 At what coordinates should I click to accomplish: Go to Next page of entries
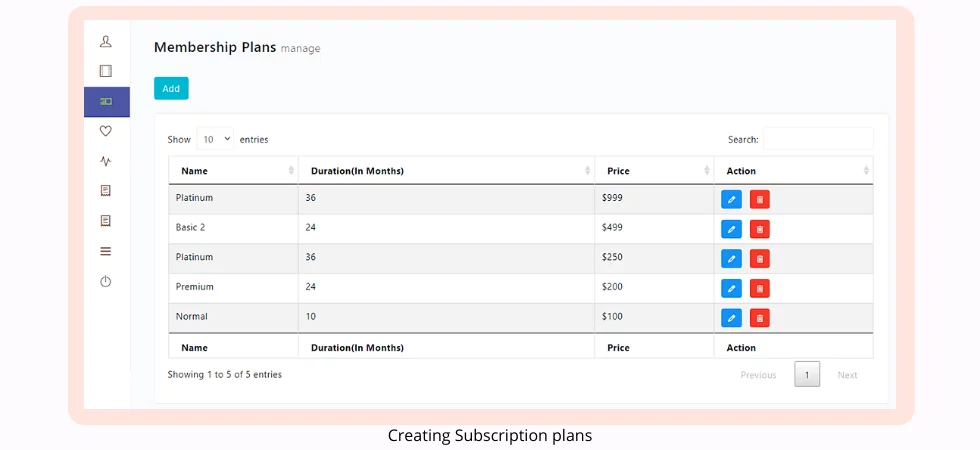tap(847, 375)
